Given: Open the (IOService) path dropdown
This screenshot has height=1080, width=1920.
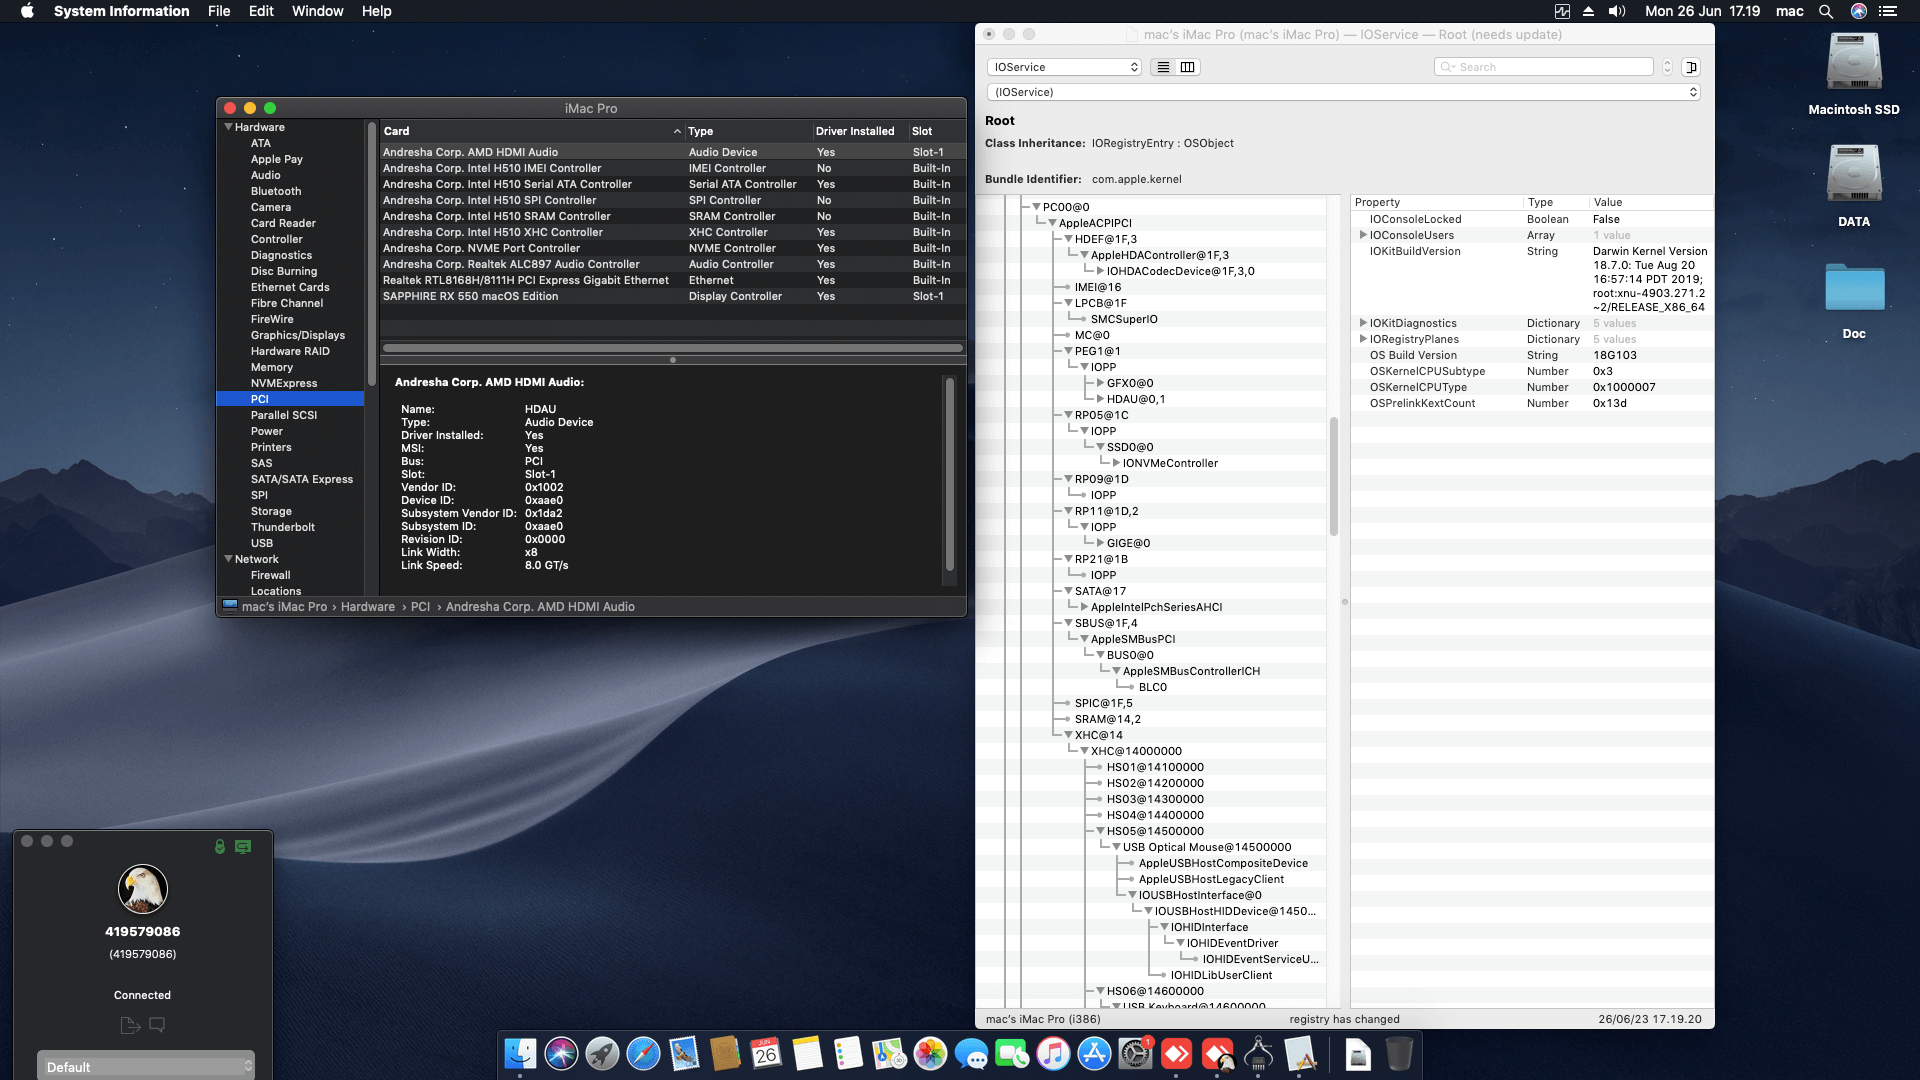Looking at the screenshot, I should tap(1343, 92).
